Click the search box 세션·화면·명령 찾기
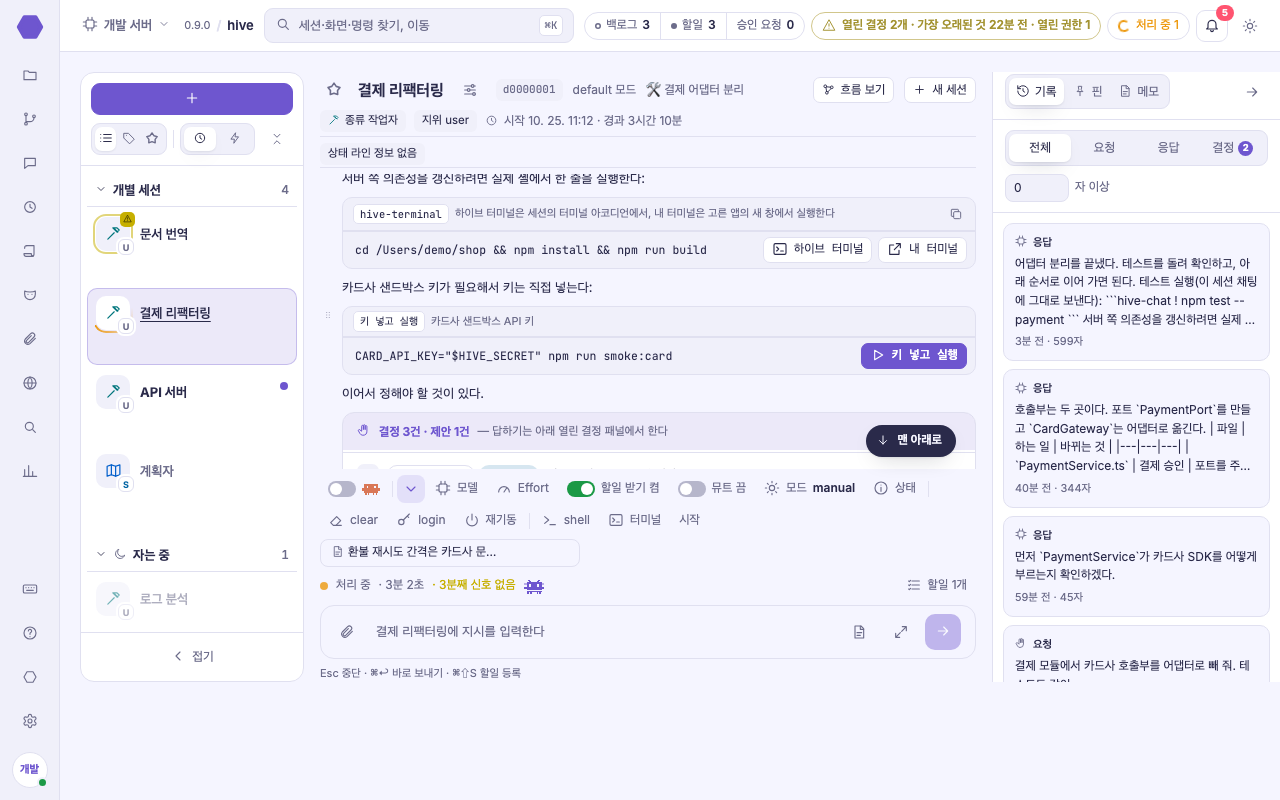 419,25
